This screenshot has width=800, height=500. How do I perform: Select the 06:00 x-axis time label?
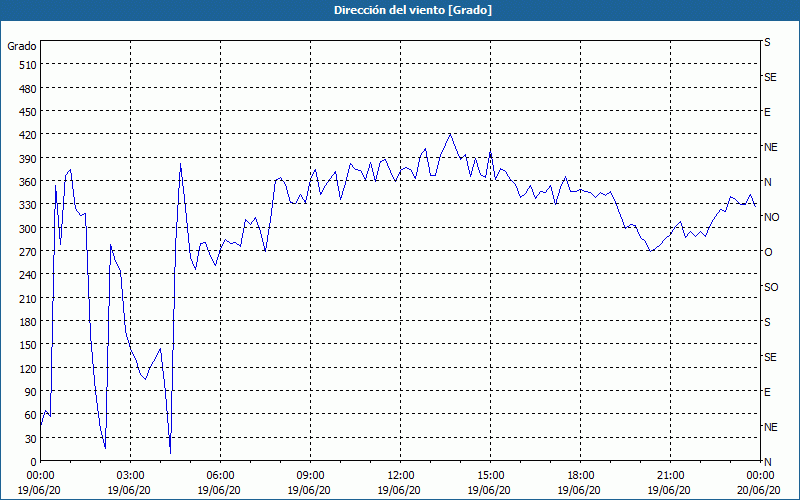click(220, 476)
